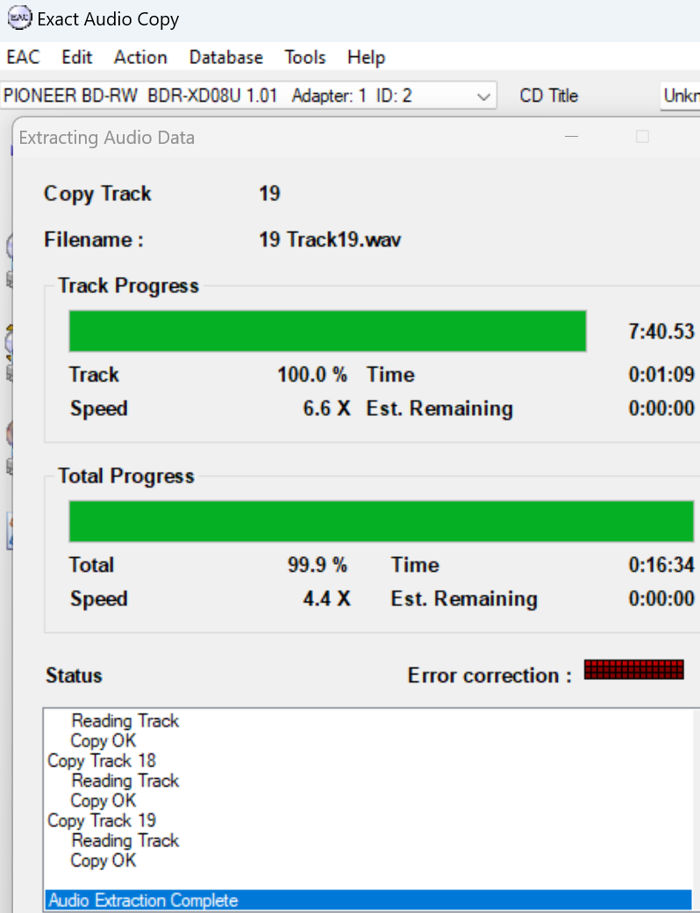This screenshot has height=913, width=700.
Task: Click the Exact Audio Copy title bar icon
Action: 19,17
